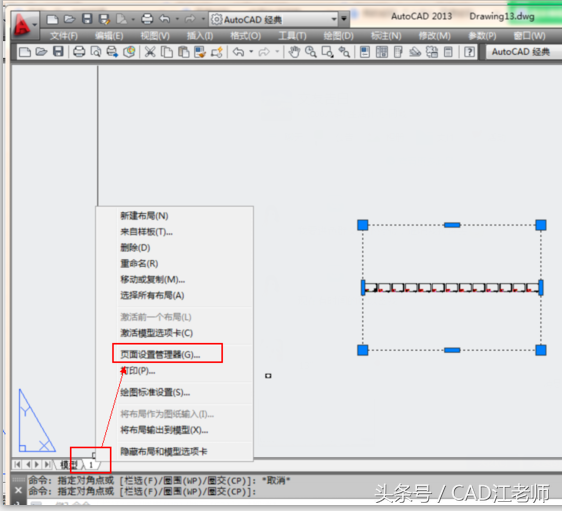Choose 删除(D) from context menu
The image size is (562, 511).
(135, 248)
